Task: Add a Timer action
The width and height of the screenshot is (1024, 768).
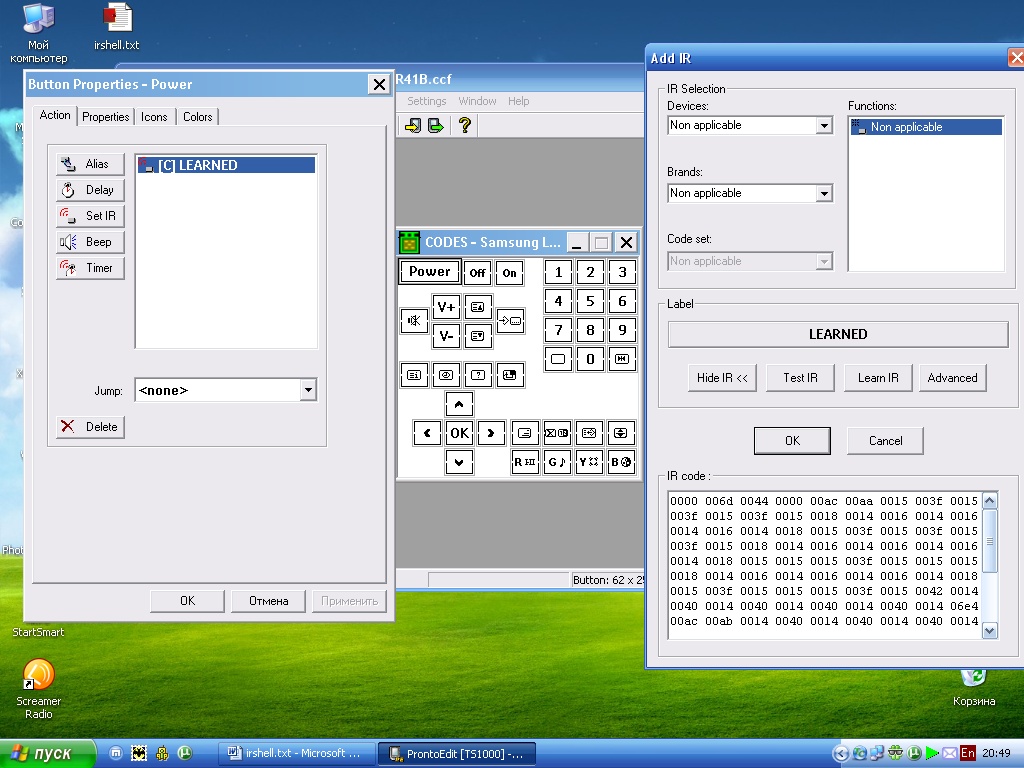Action: coord(90,268)
